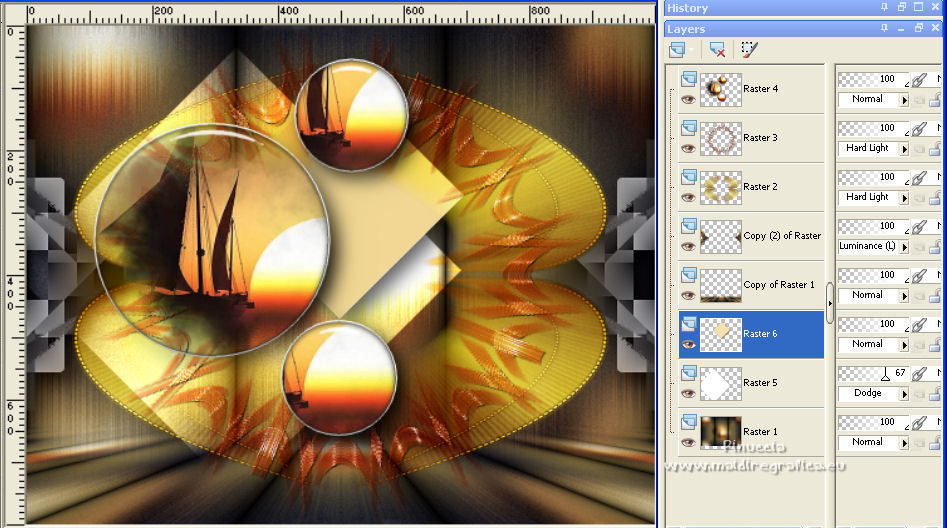Open blend mode dropdown for Raster 6
947x528 pixels.
(904, 345)
